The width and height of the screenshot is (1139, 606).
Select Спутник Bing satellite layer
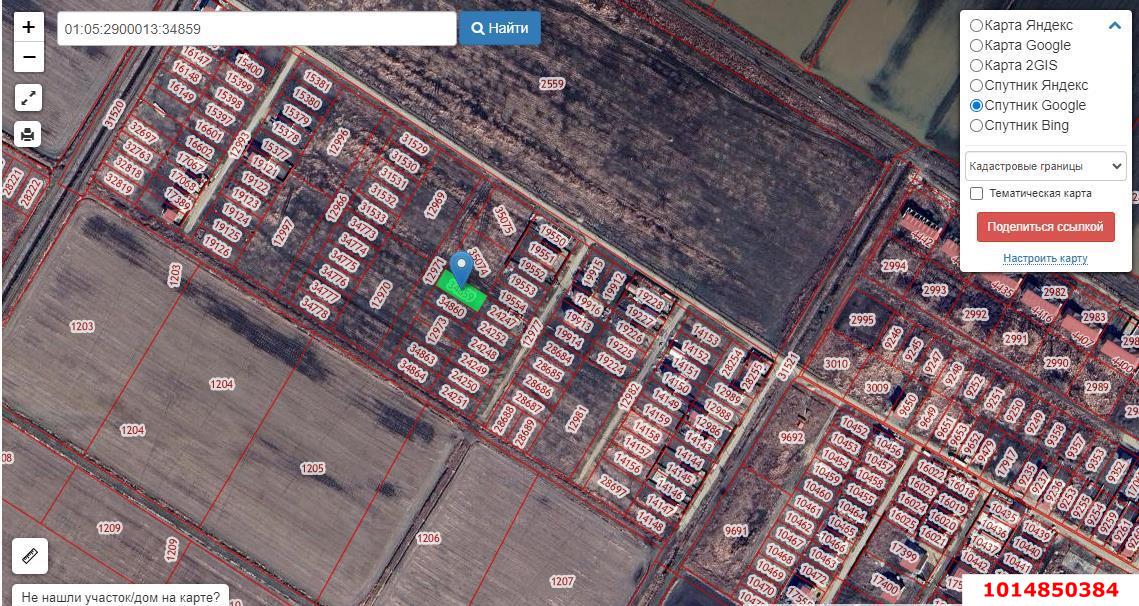[976, 125]
